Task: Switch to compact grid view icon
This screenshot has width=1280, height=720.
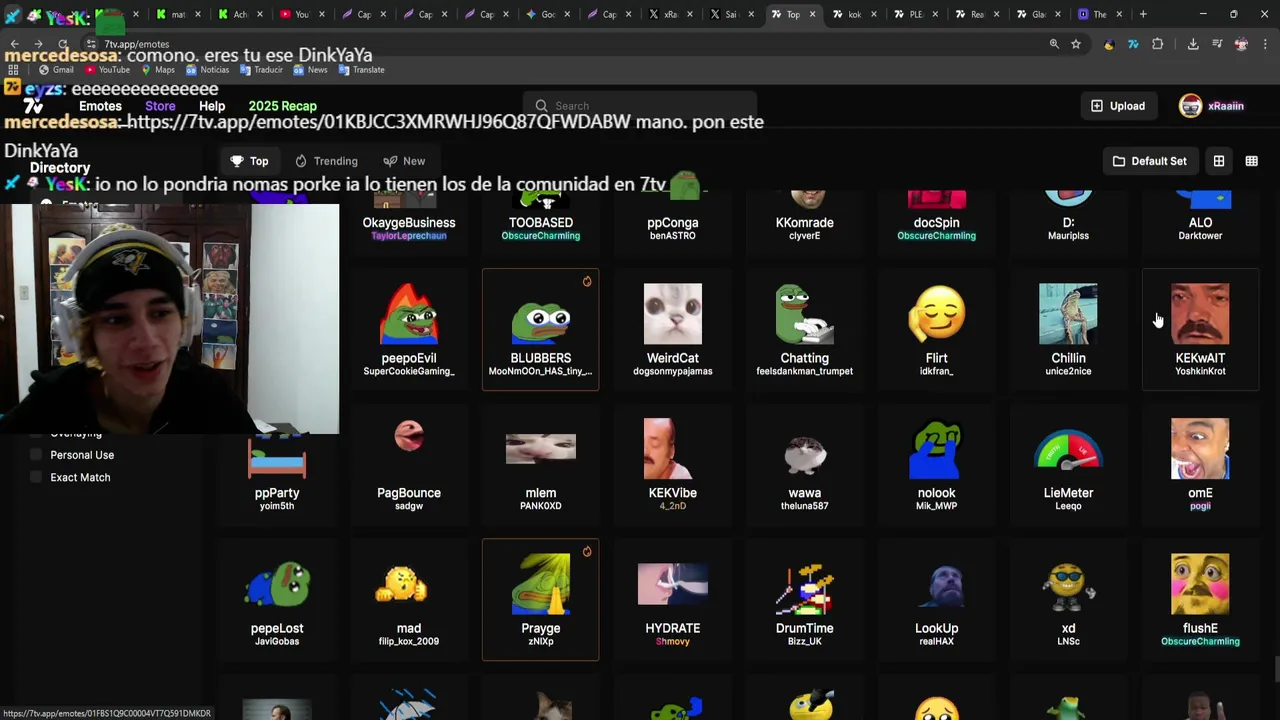Action: 1251,161
